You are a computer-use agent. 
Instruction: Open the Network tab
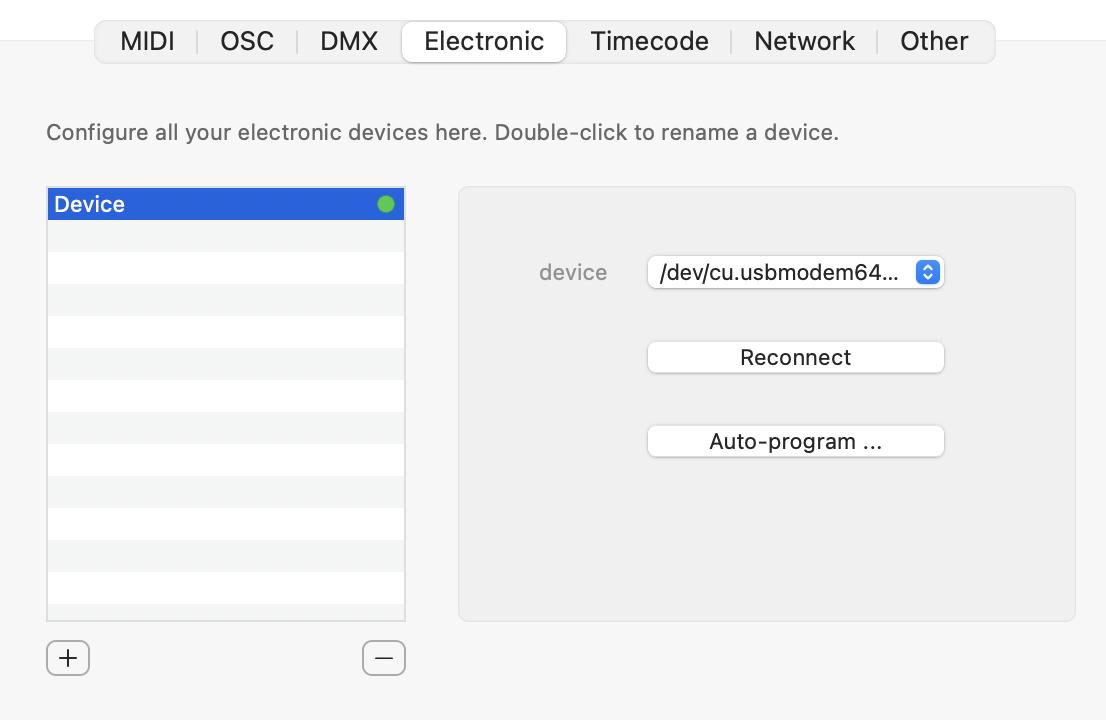804,42
